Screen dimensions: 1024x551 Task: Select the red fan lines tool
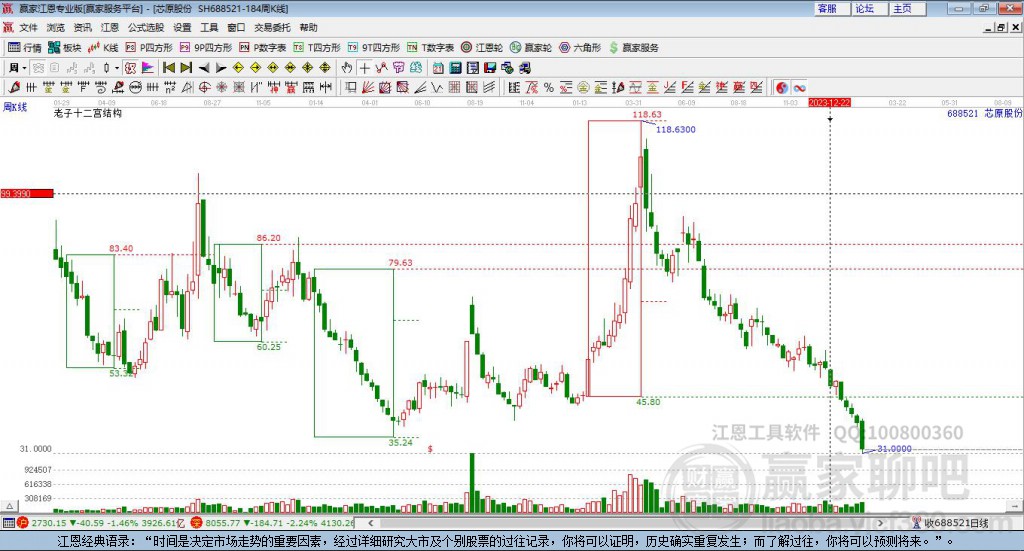pyautogui.click(x=368, y=87)
